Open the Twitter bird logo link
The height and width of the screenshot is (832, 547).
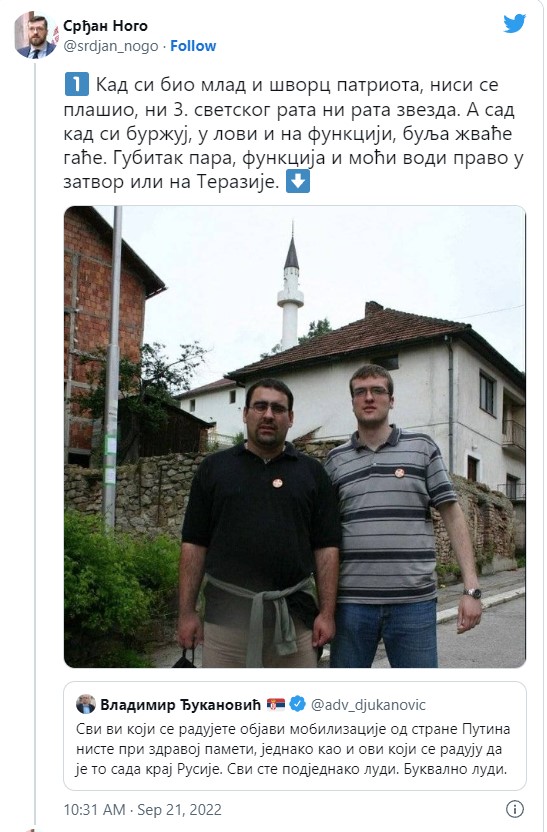pyautogui.click(x=514, y=23)
